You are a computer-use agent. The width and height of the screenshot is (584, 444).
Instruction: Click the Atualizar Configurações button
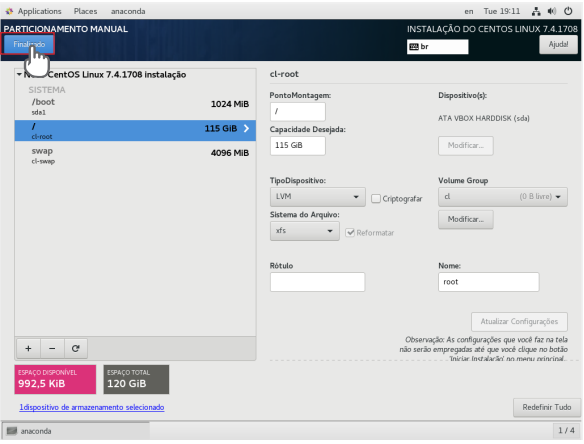(x=519, y=321)
